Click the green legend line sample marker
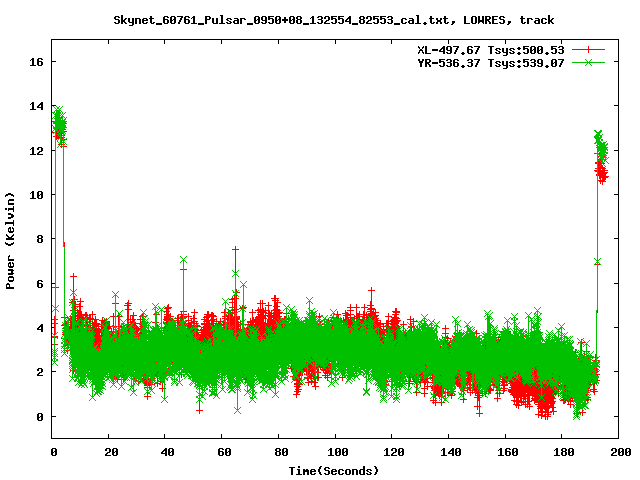The image size is (640, 480). (x=588, y=62)
